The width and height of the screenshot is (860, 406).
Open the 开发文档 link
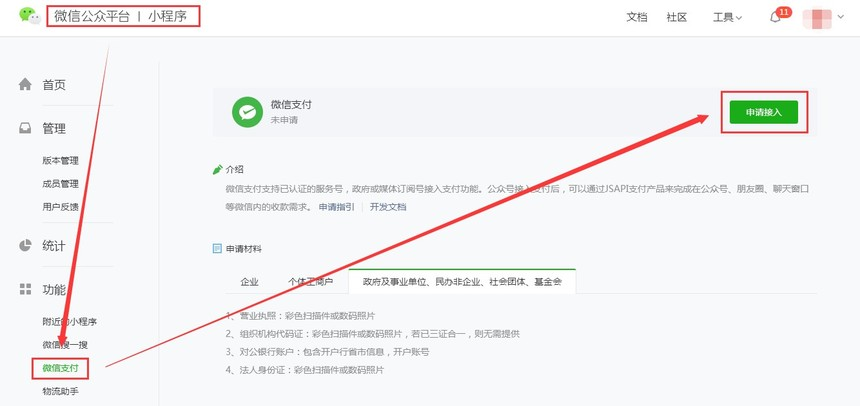tap(388, 206)
